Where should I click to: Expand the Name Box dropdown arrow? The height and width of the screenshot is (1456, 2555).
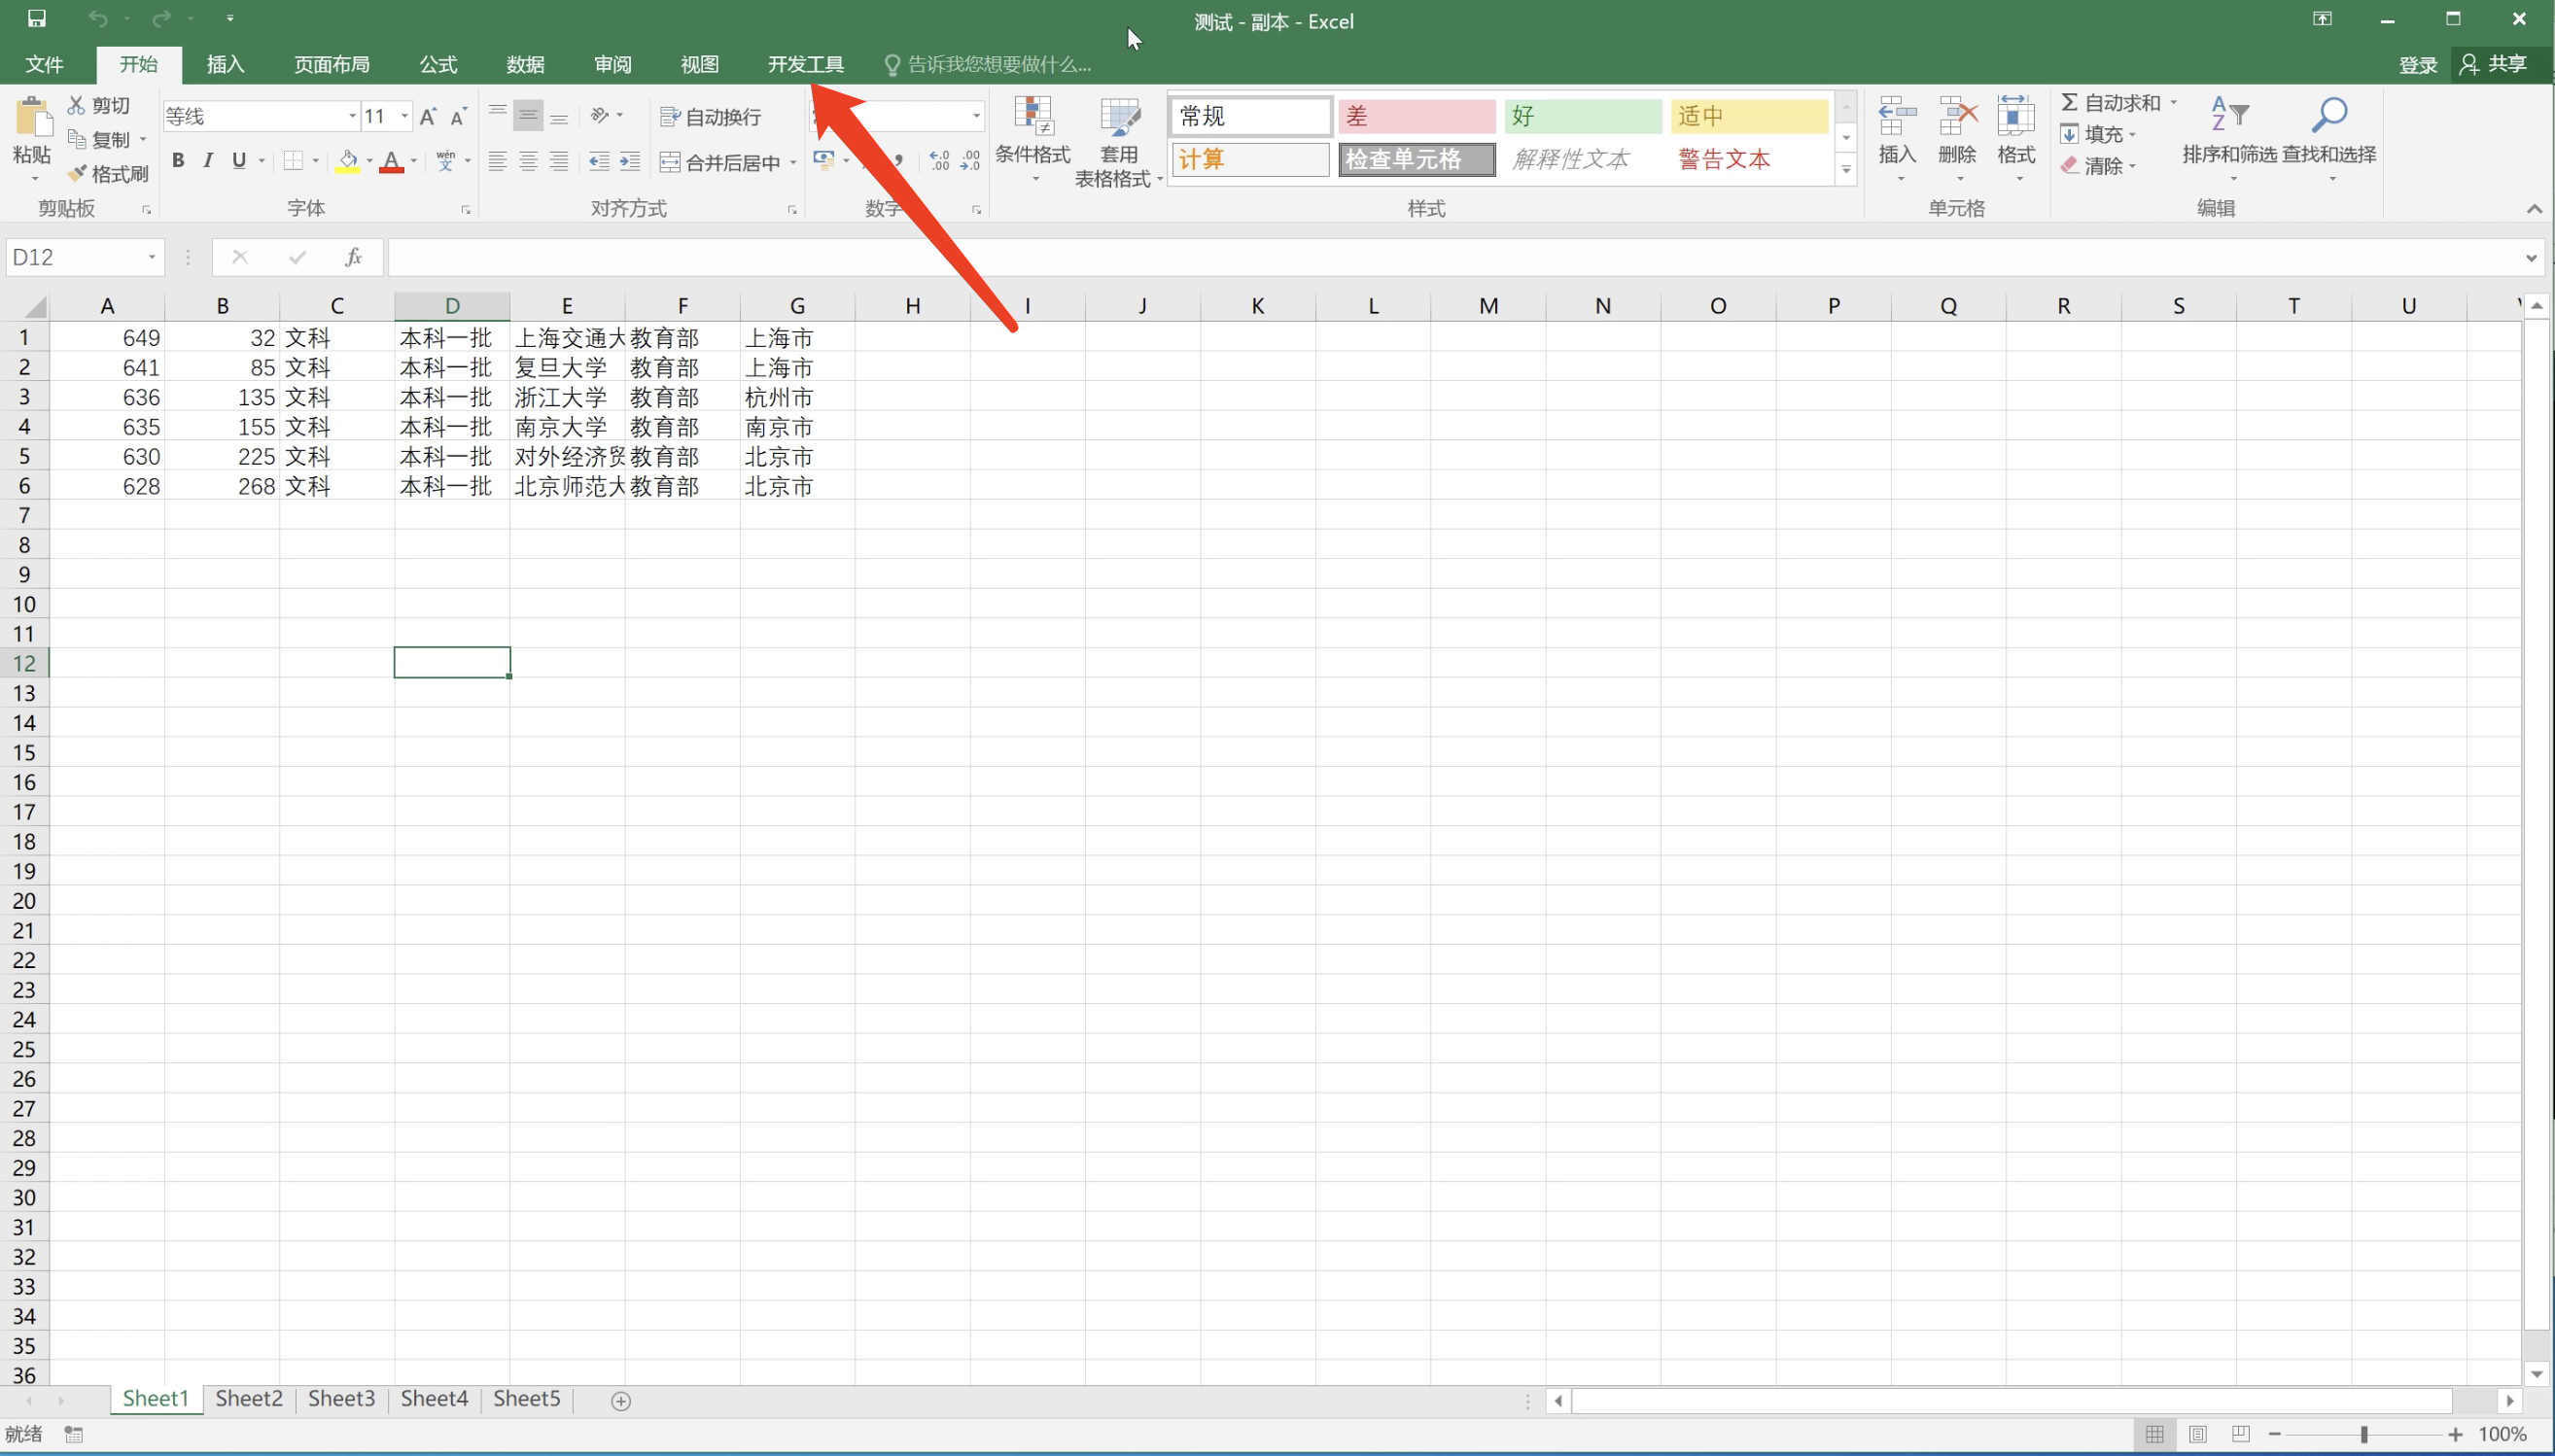pyautogui.click(x=151, y=258)
